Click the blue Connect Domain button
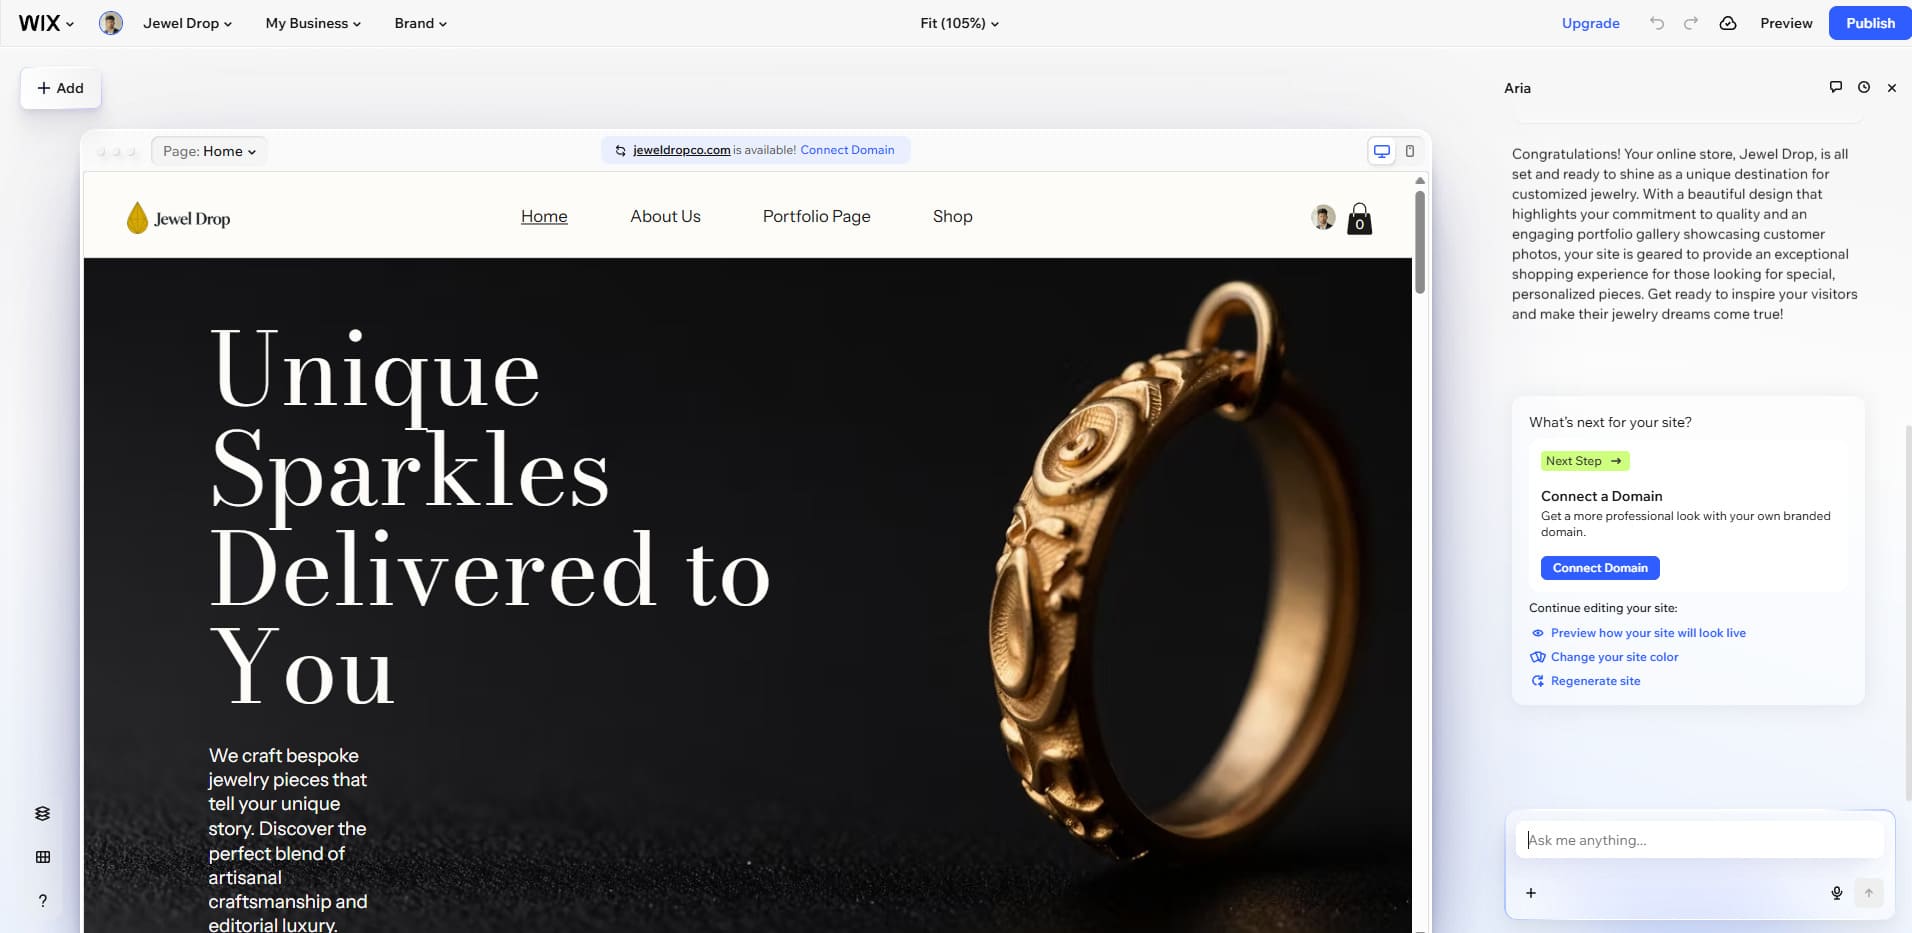Viewport: 1912px width, 933px height. (1600, 568)
